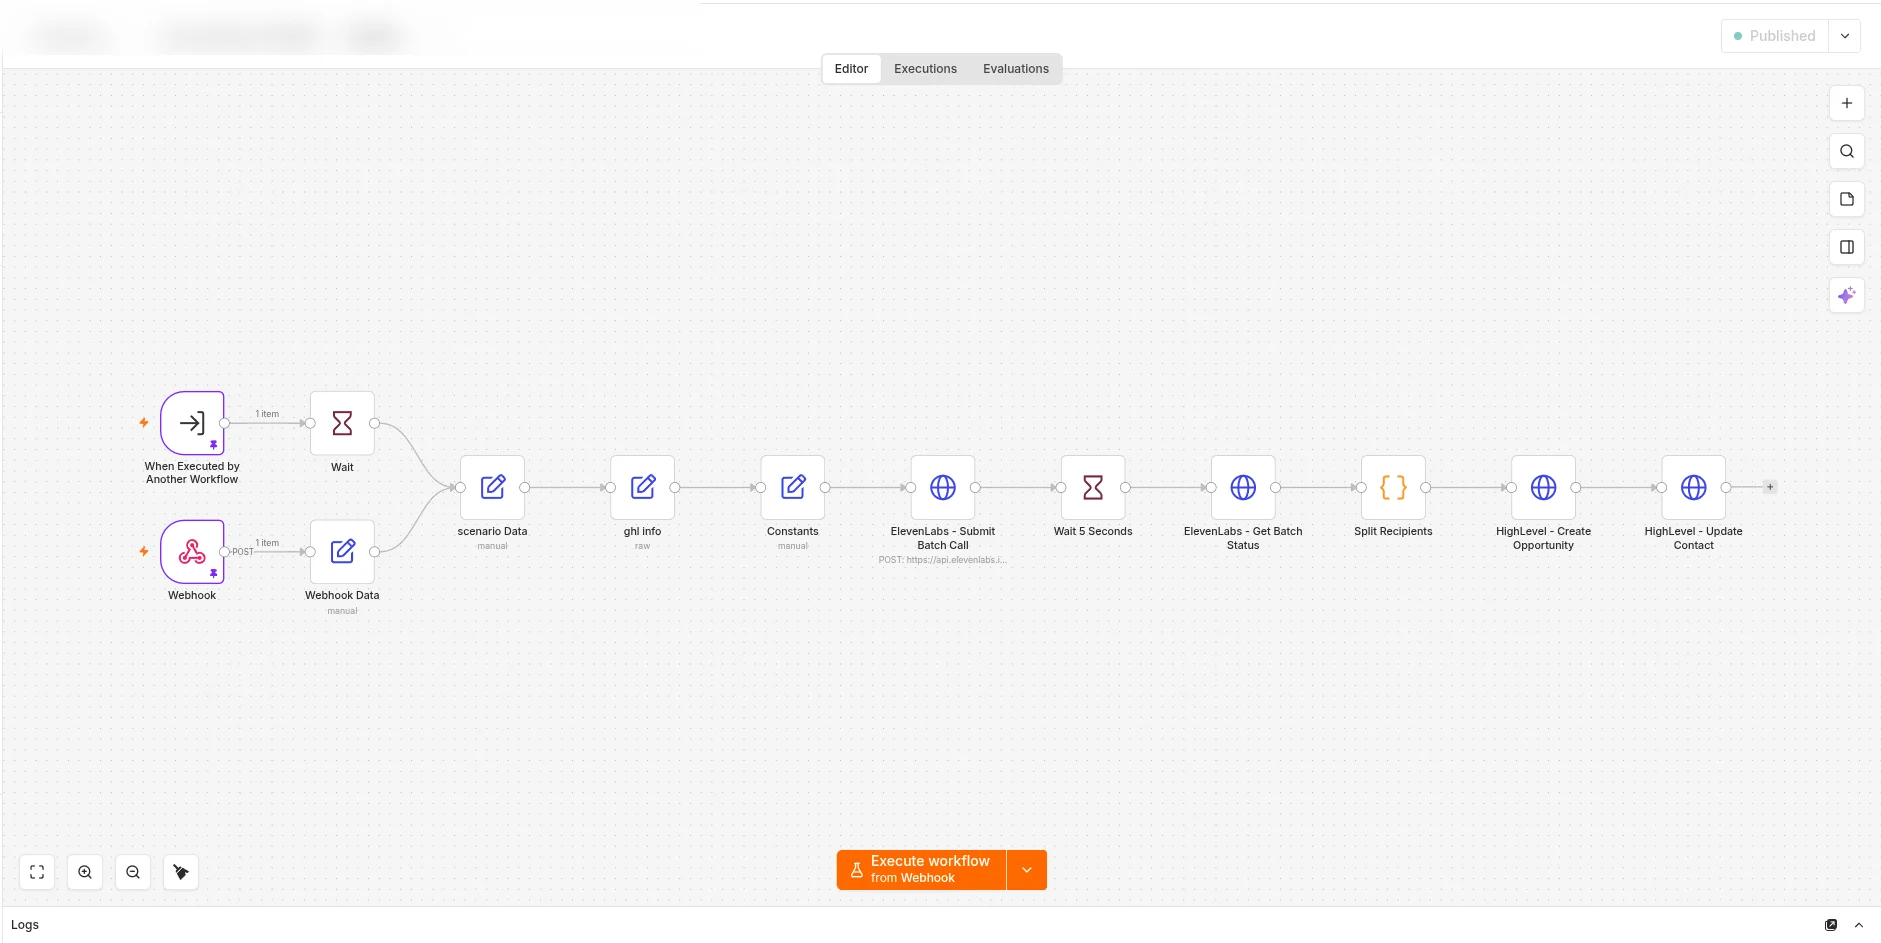The width and height of the screenshot is (1881, 943).
Task: Click Execute workflow from Webhook button
Action: tap(921, 870)
